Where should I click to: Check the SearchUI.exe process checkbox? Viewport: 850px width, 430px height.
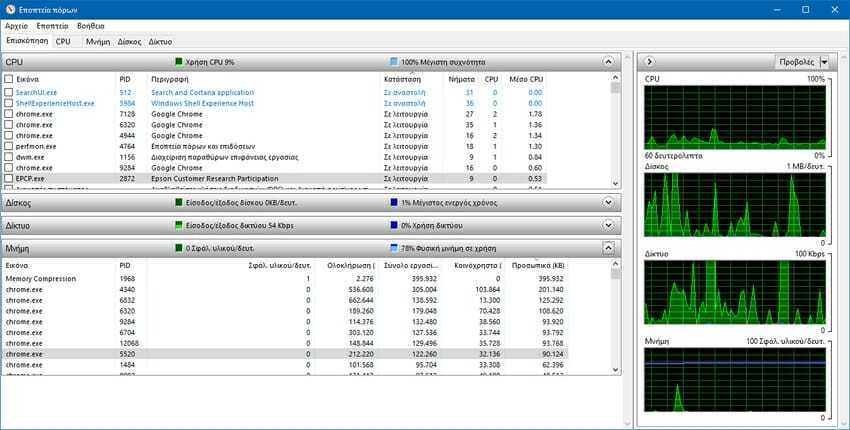[9, 93]
